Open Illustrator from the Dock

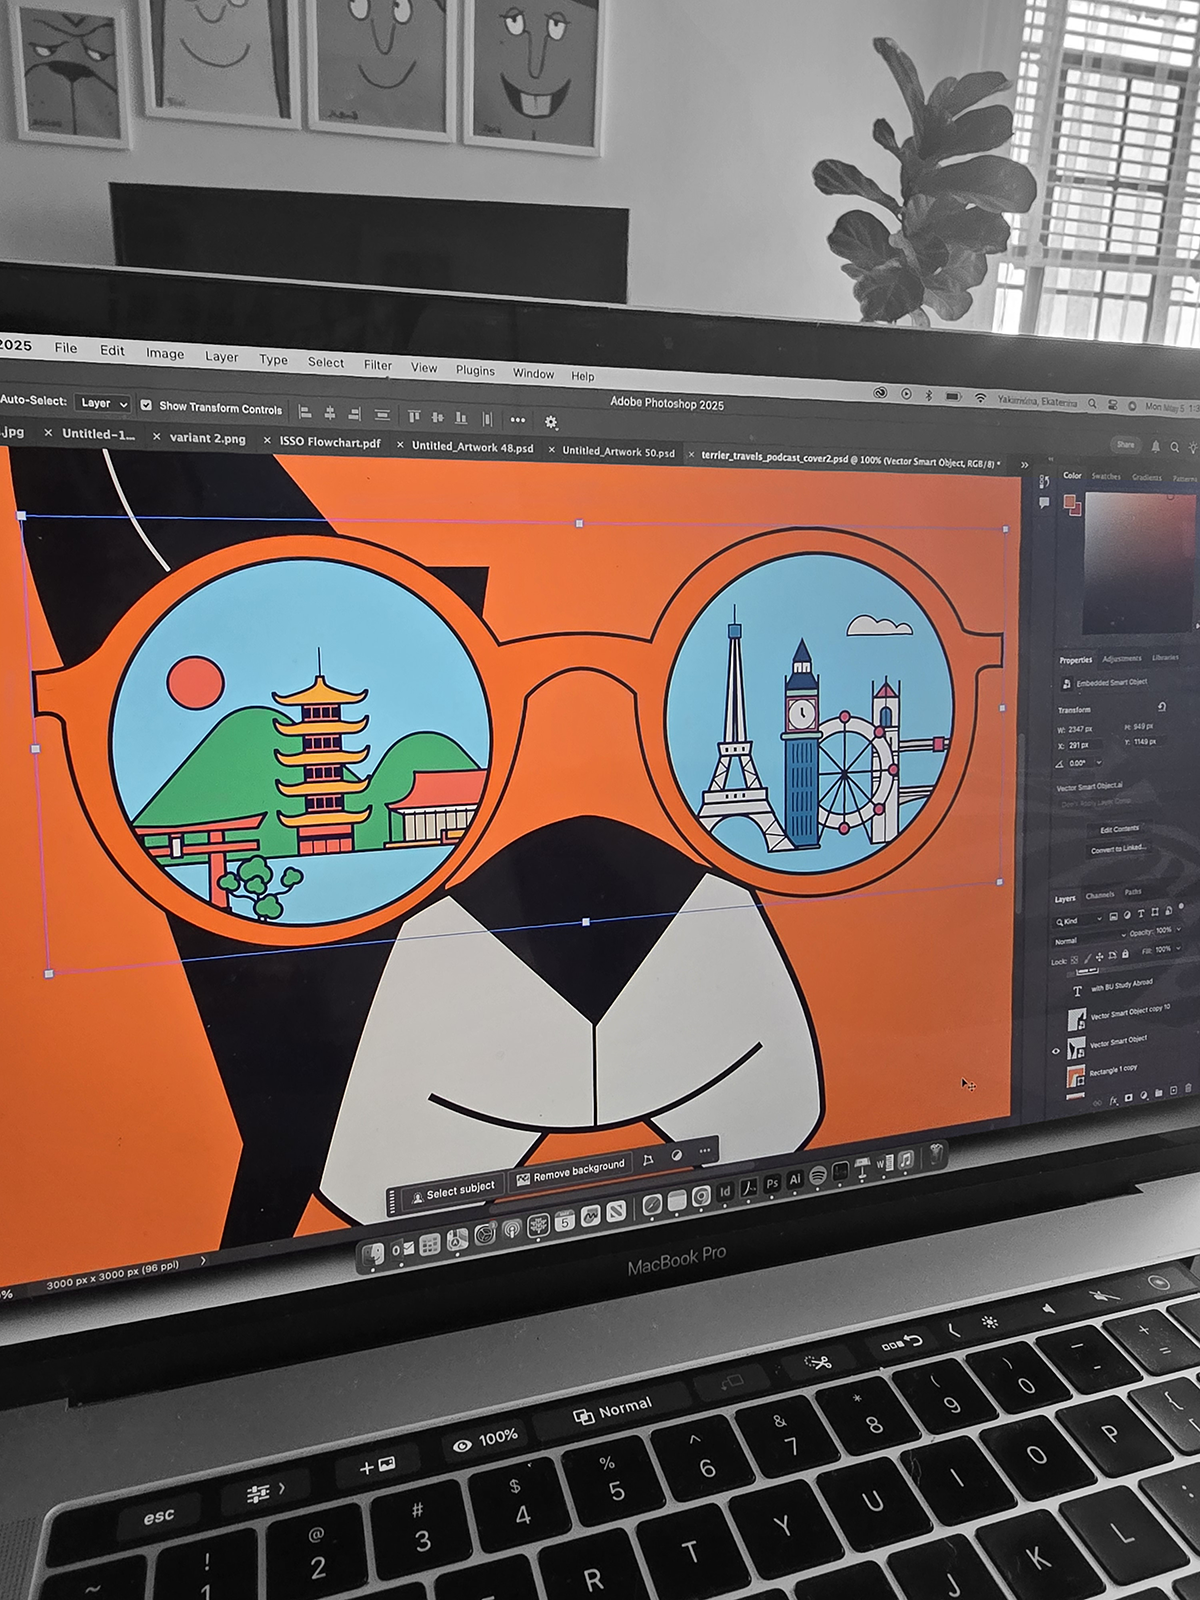tap(795, 1180)
